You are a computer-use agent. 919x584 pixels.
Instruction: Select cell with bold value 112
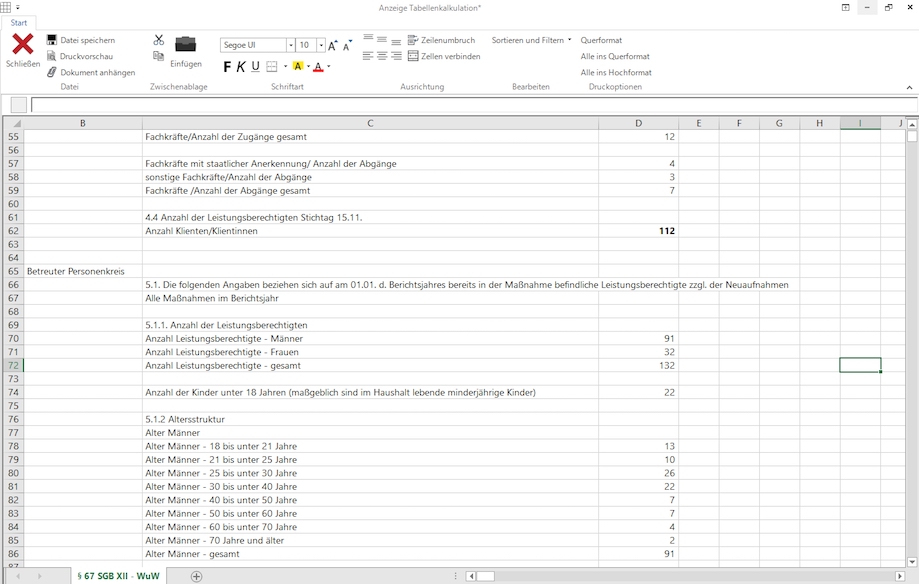[x=638, y=231]
